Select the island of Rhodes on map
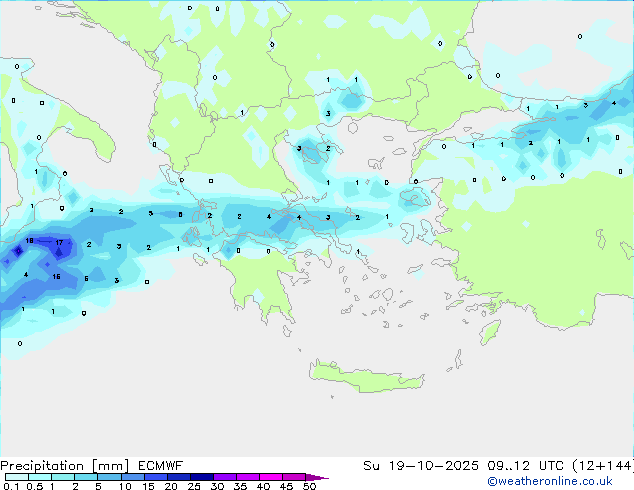 (490, 332)
